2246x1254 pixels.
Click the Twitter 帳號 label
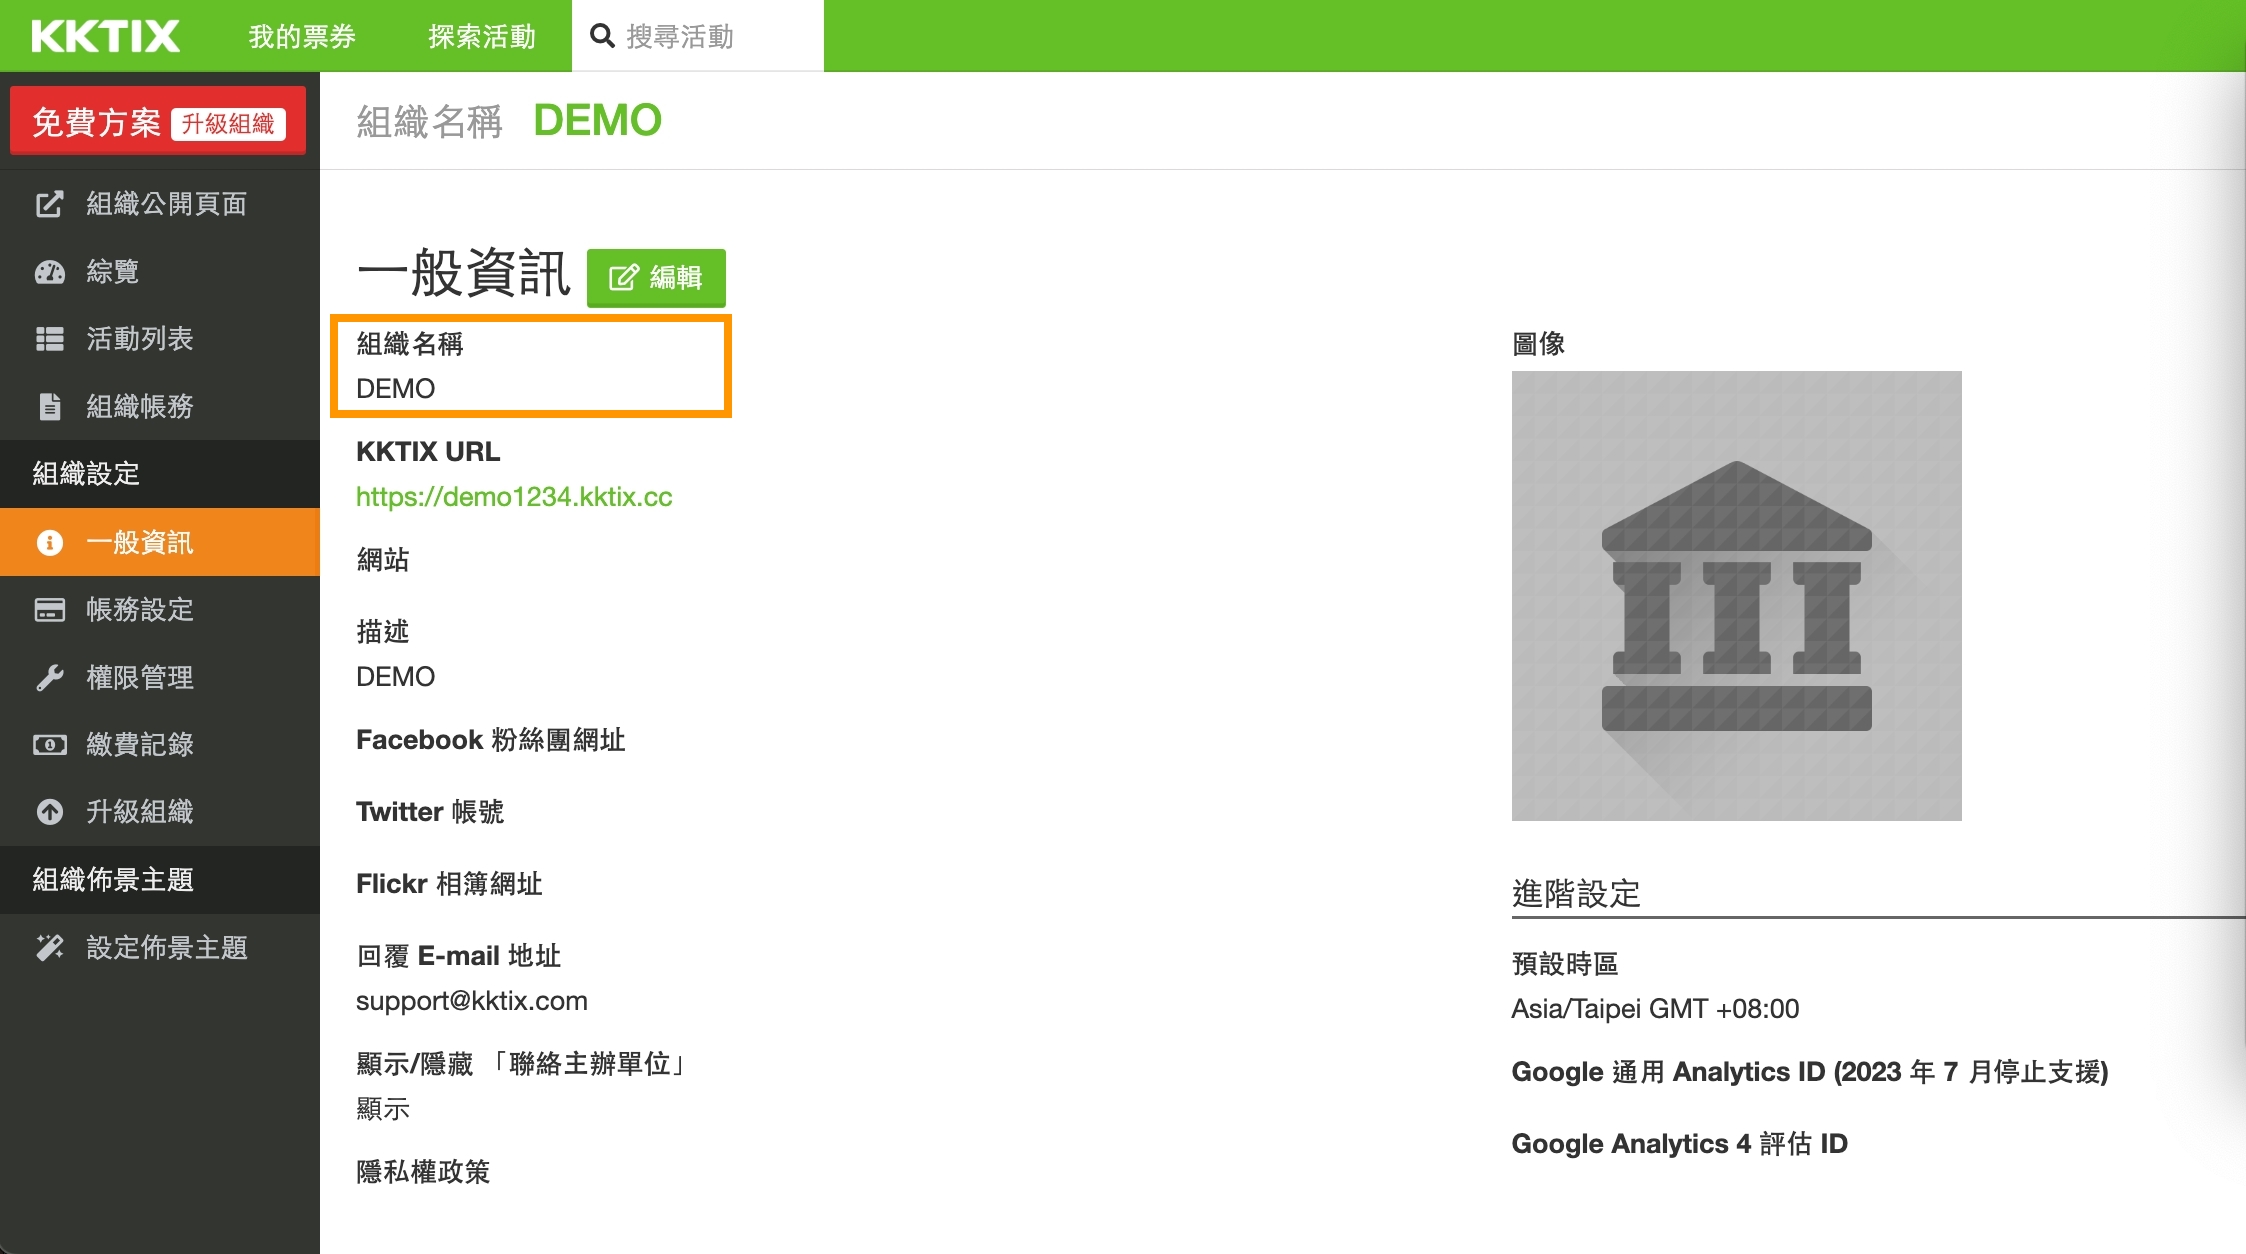tap(430, 812)
